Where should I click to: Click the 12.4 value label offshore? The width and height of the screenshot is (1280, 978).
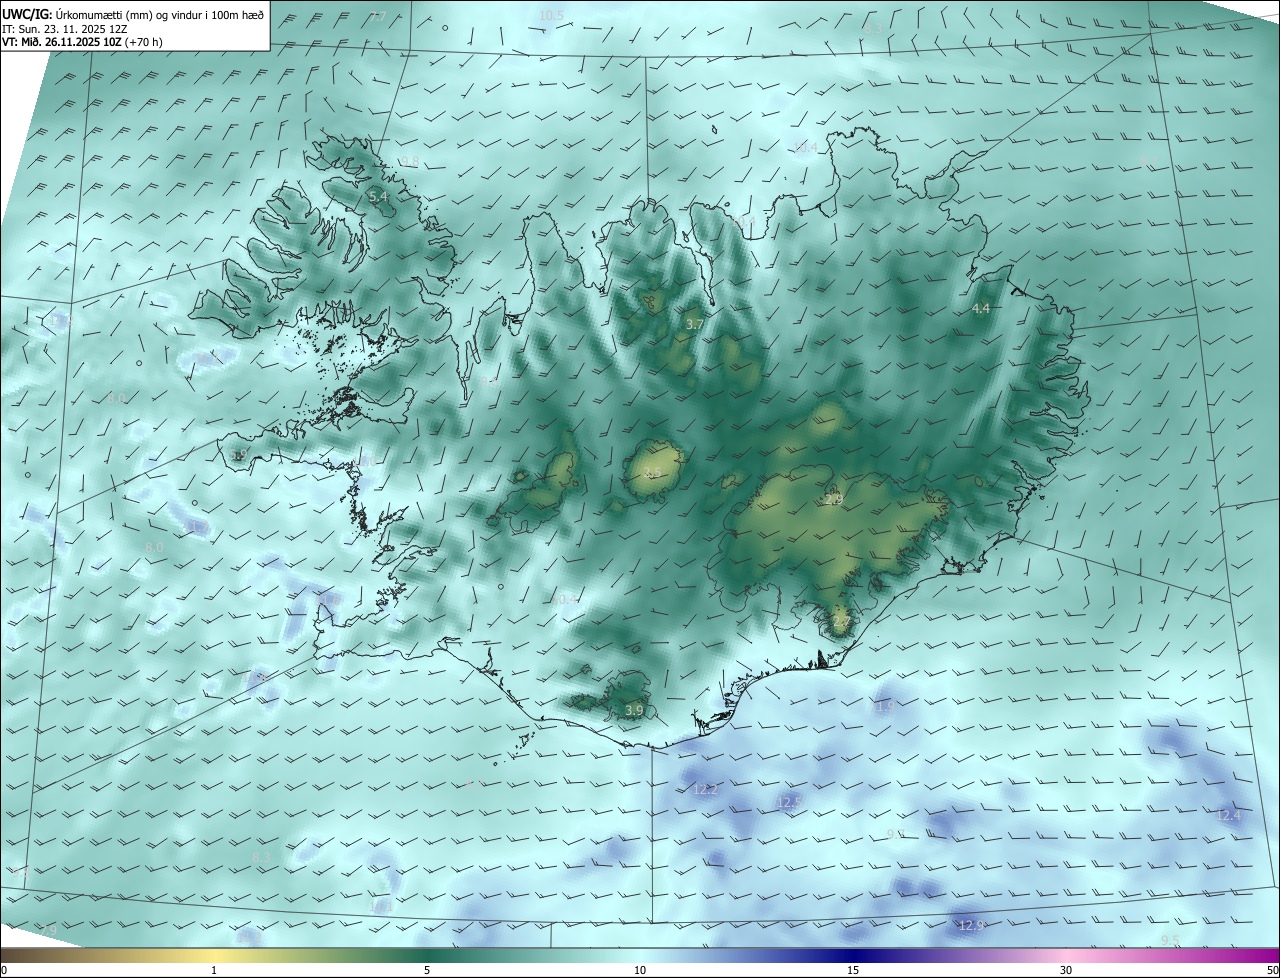tap(1228, 815)
